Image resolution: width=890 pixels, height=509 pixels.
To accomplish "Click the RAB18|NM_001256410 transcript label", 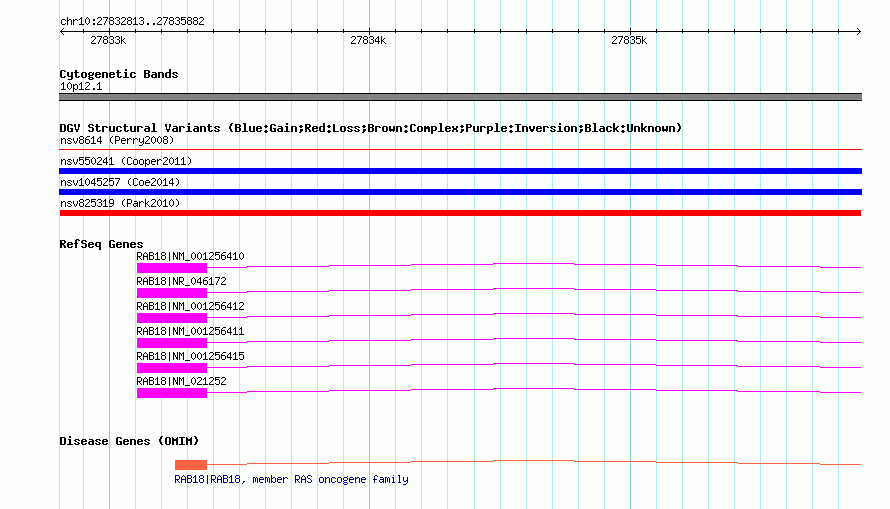I will (x=190, y=256).
